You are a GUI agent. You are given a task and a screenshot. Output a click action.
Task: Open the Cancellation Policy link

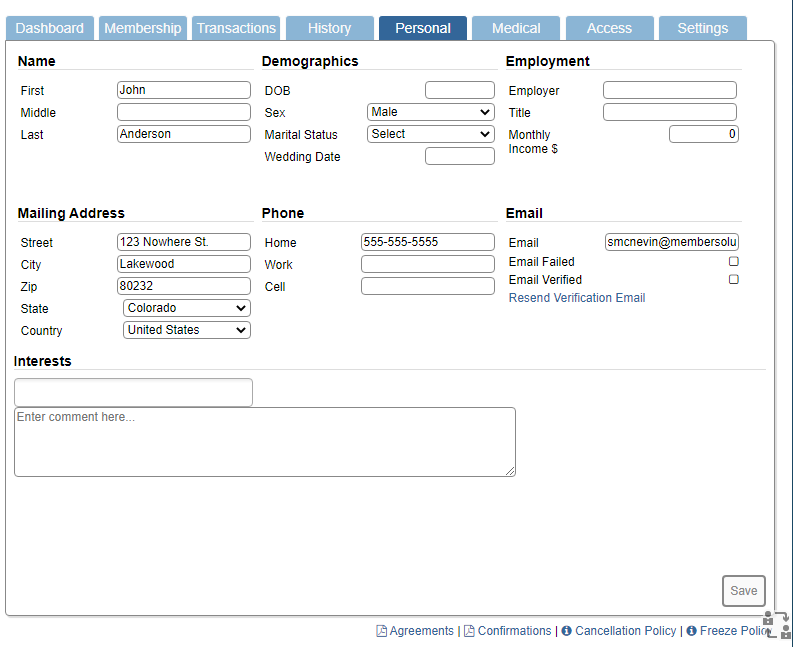(x=626, y=631)
